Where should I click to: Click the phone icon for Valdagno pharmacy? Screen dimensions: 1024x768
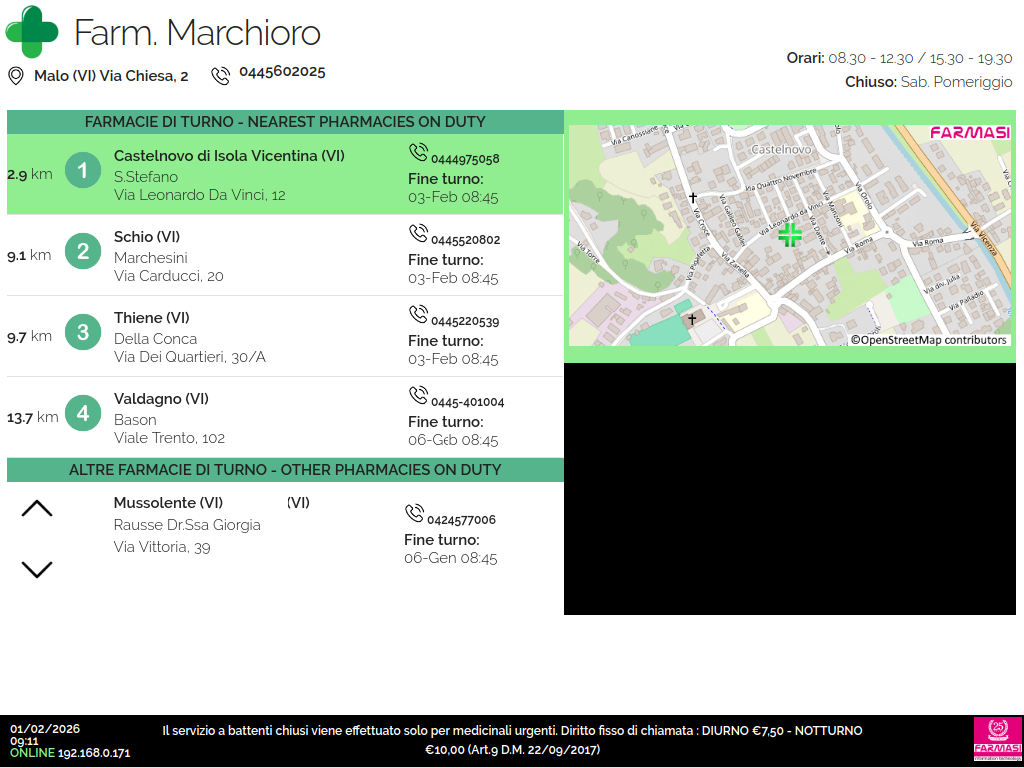[418, 395]
